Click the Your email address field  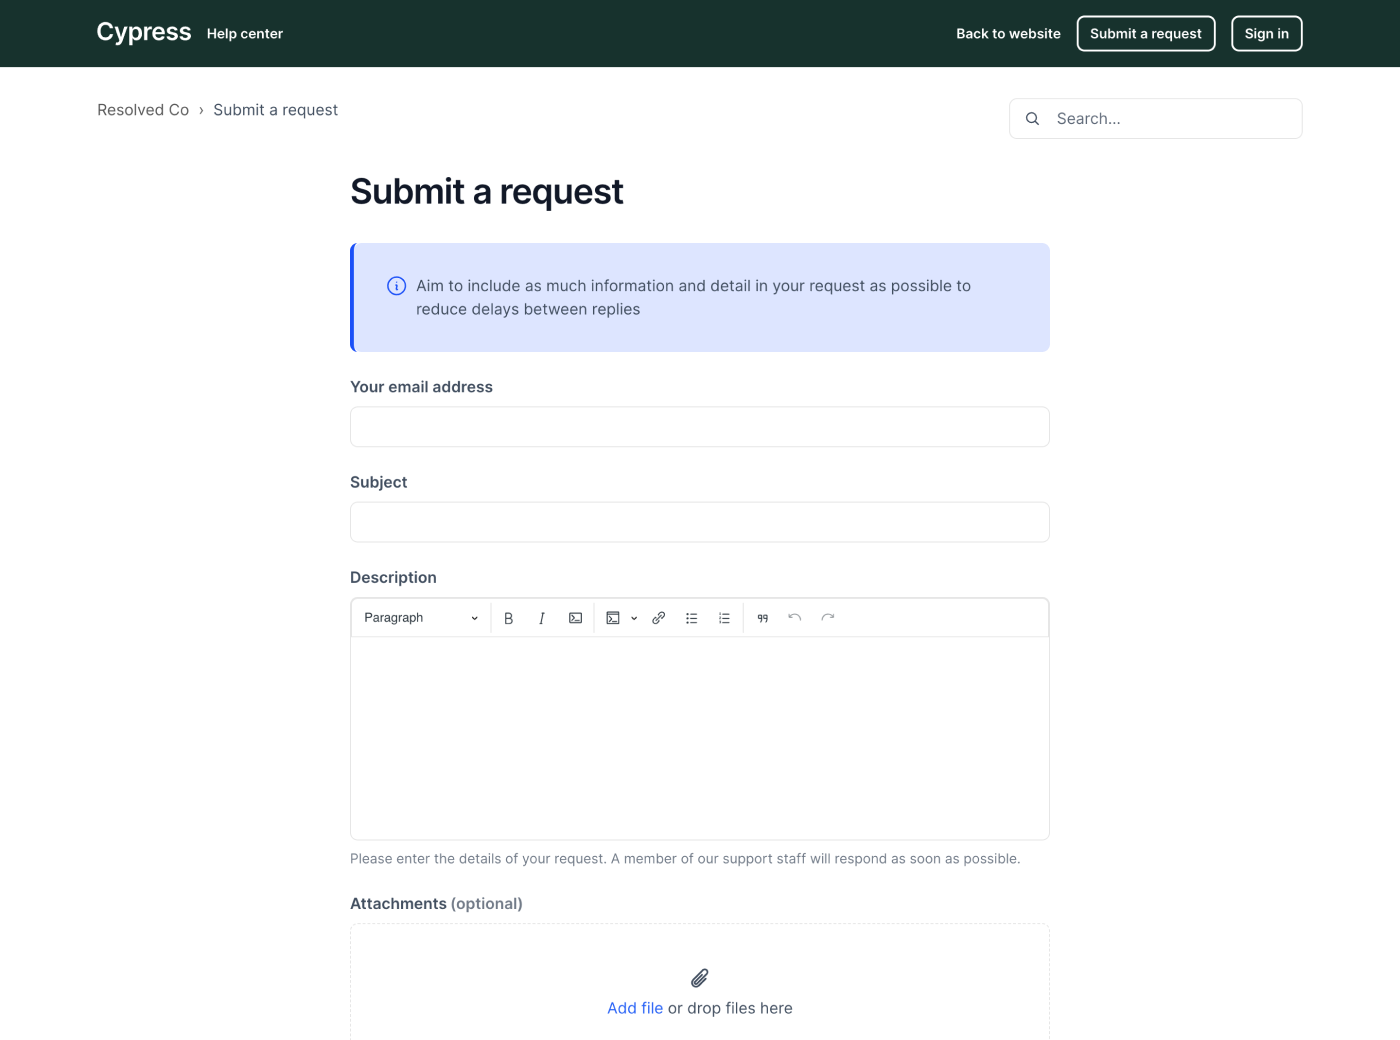(x=700, y=427)
